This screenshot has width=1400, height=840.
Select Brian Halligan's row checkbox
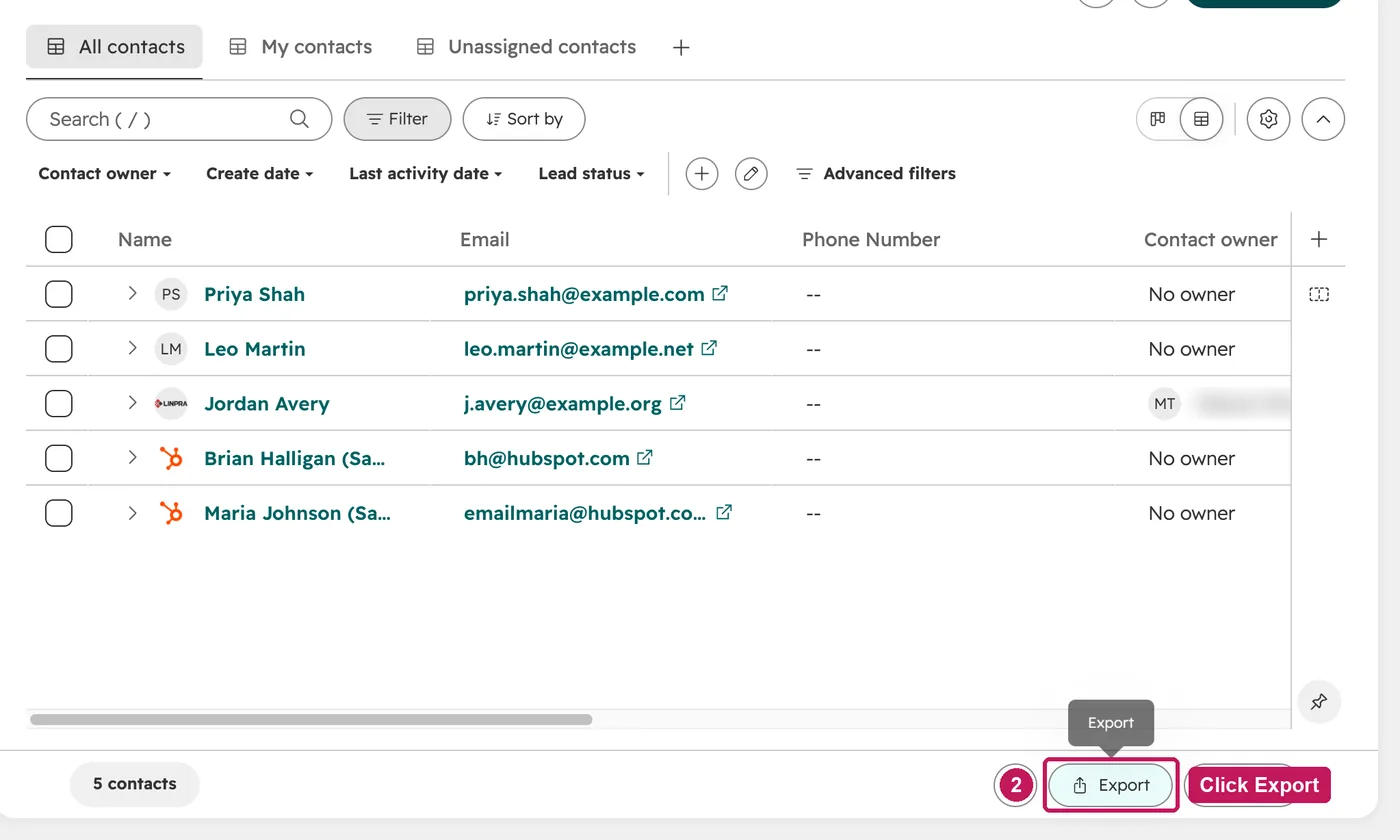tap(59, 458)
